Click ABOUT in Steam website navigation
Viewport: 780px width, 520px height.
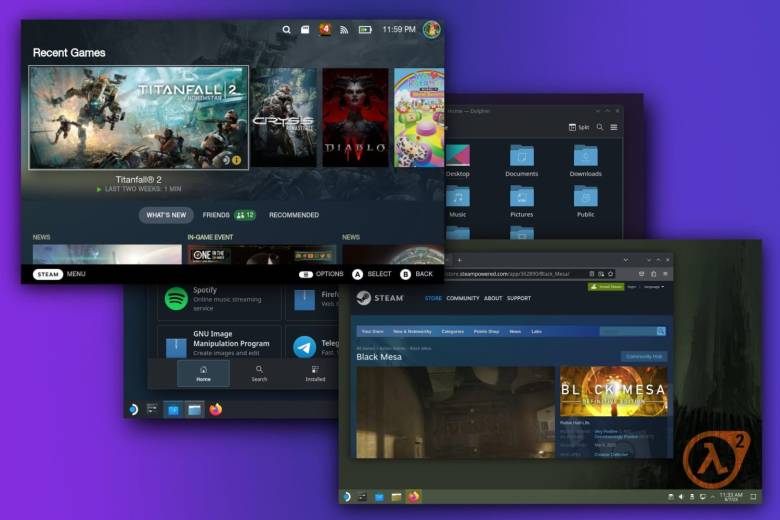click(493, 298)
